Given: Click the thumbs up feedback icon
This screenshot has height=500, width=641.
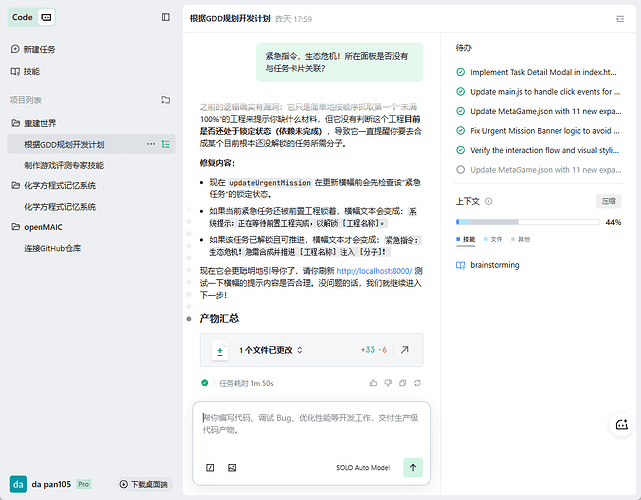Looking at the screenshot, I should 374,382.
